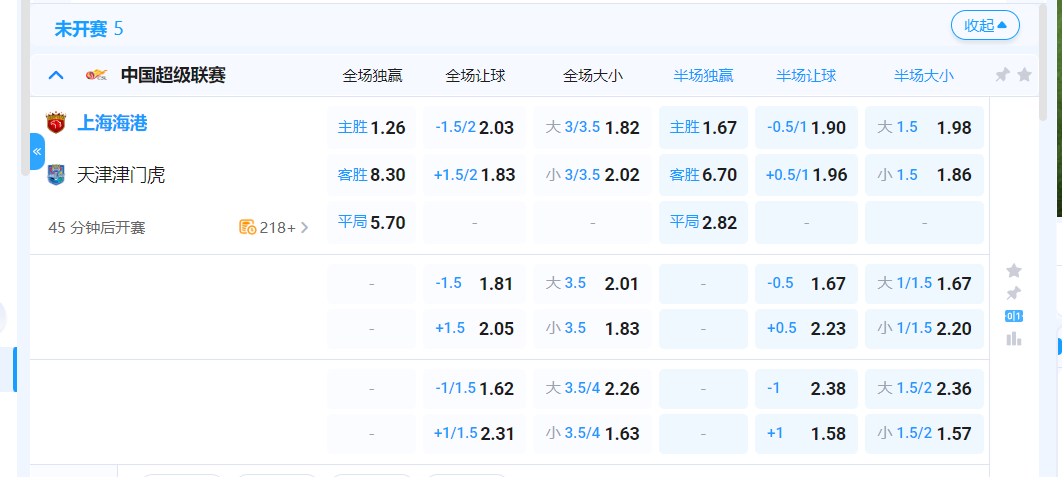Open the 218+ more markets arrow
The width and height of the screenshot is (1062, 477).
point(304,227)
